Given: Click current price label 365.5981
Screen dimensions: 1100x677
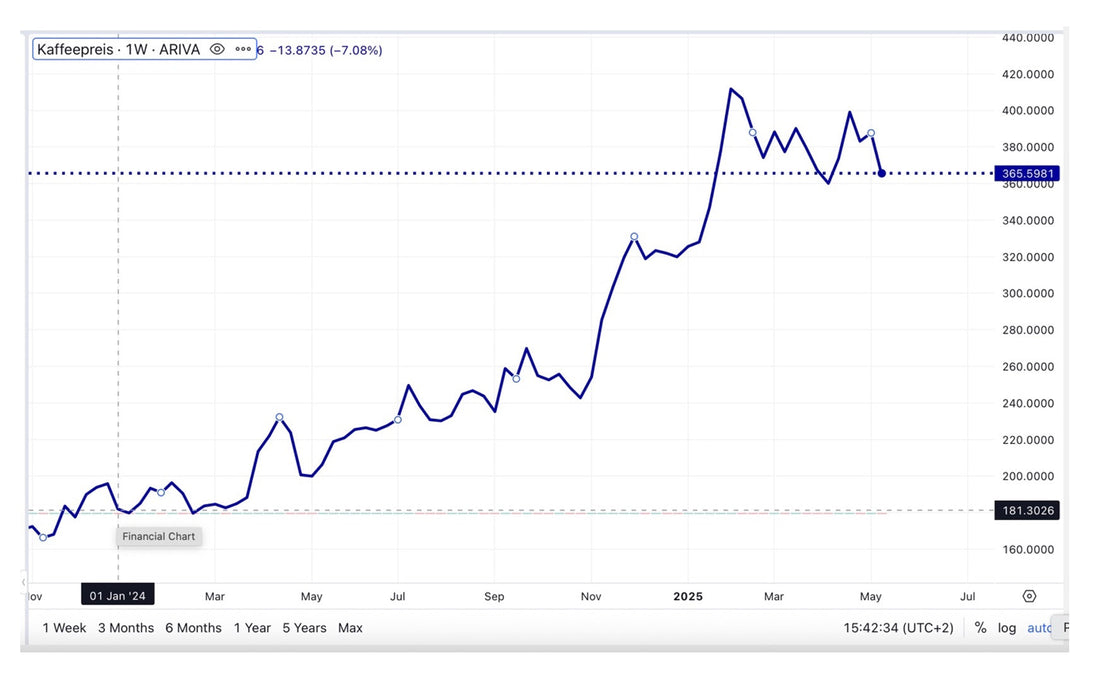Looking at the screenshot, I should click(x=1027, y=173).
